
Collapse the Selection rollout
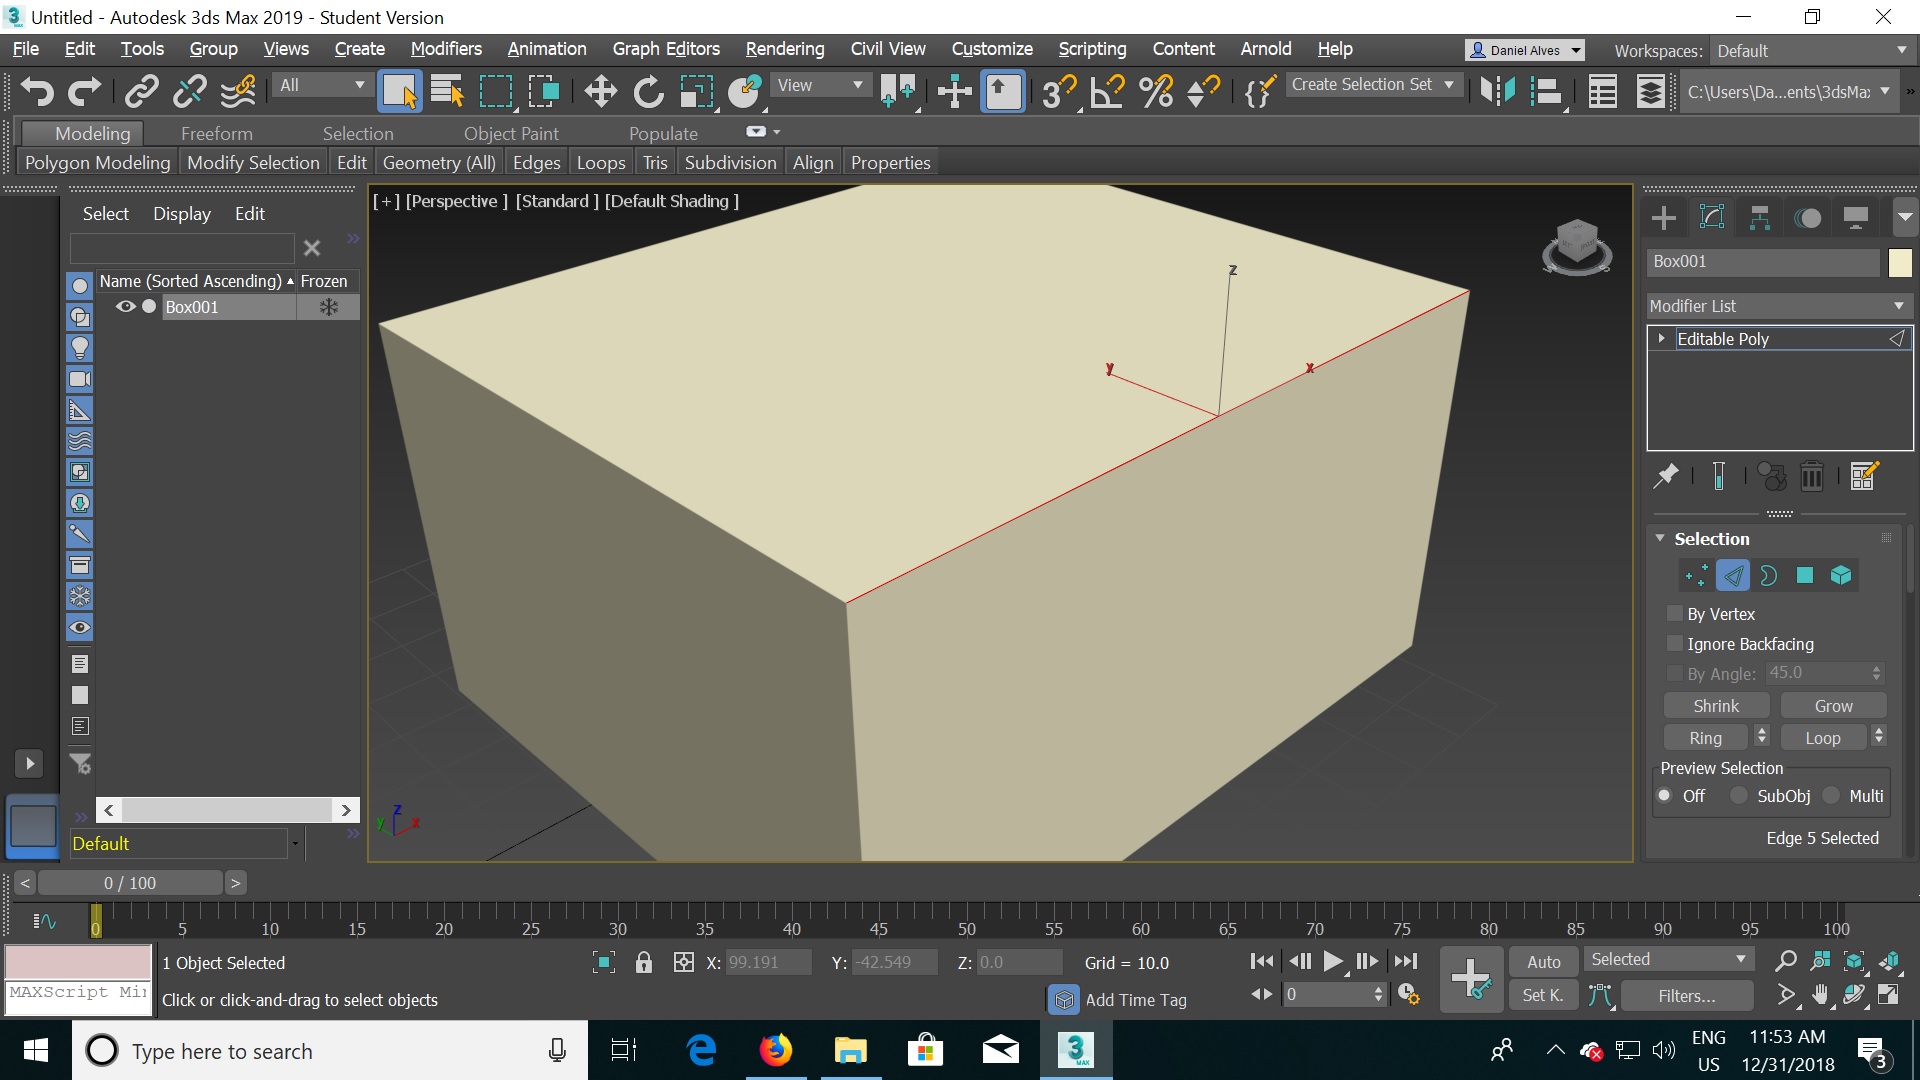[1661, 538]
